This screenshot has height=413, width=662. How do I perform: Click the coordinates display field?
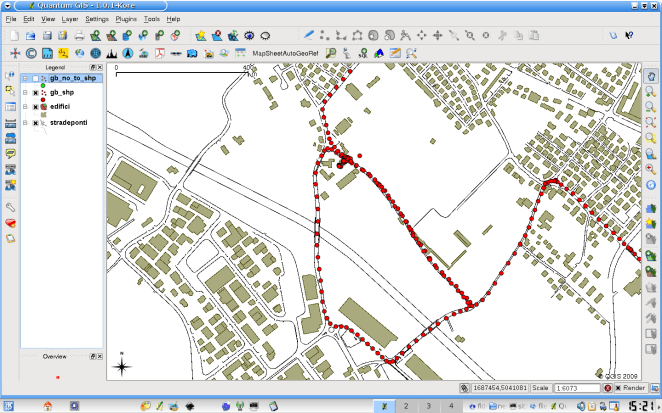point(499,388)
